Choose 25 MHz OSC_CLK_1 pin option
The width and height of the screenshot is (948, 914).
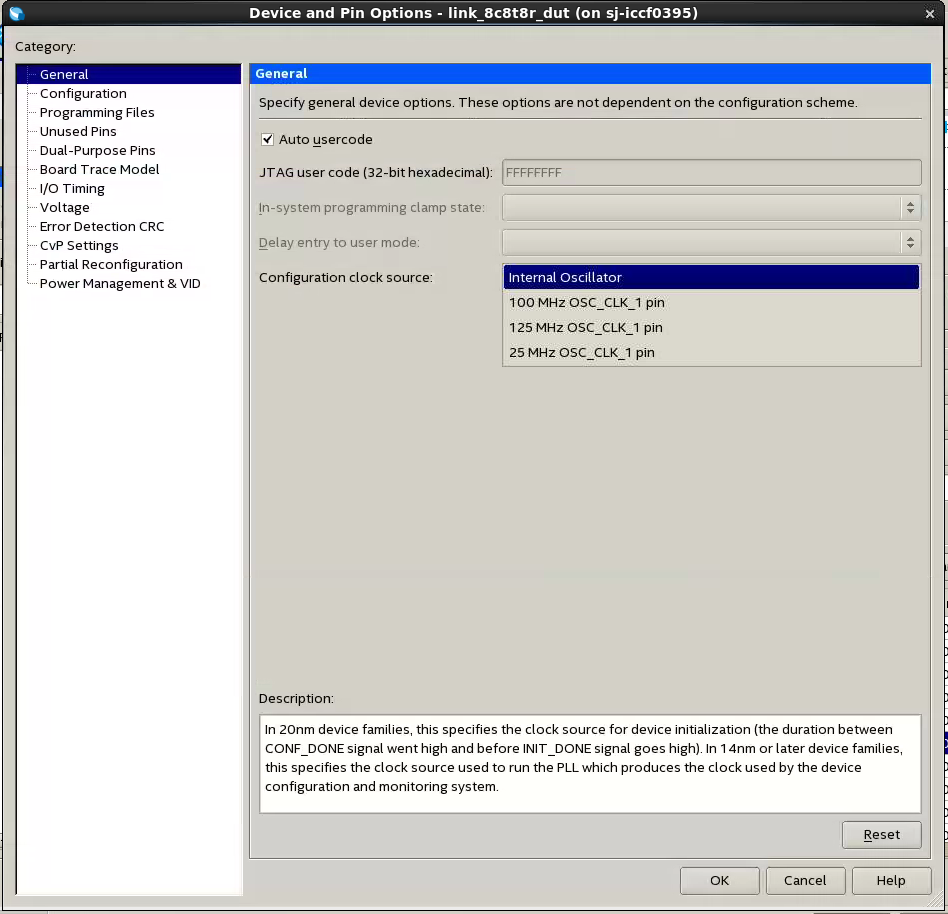(712, 352)
